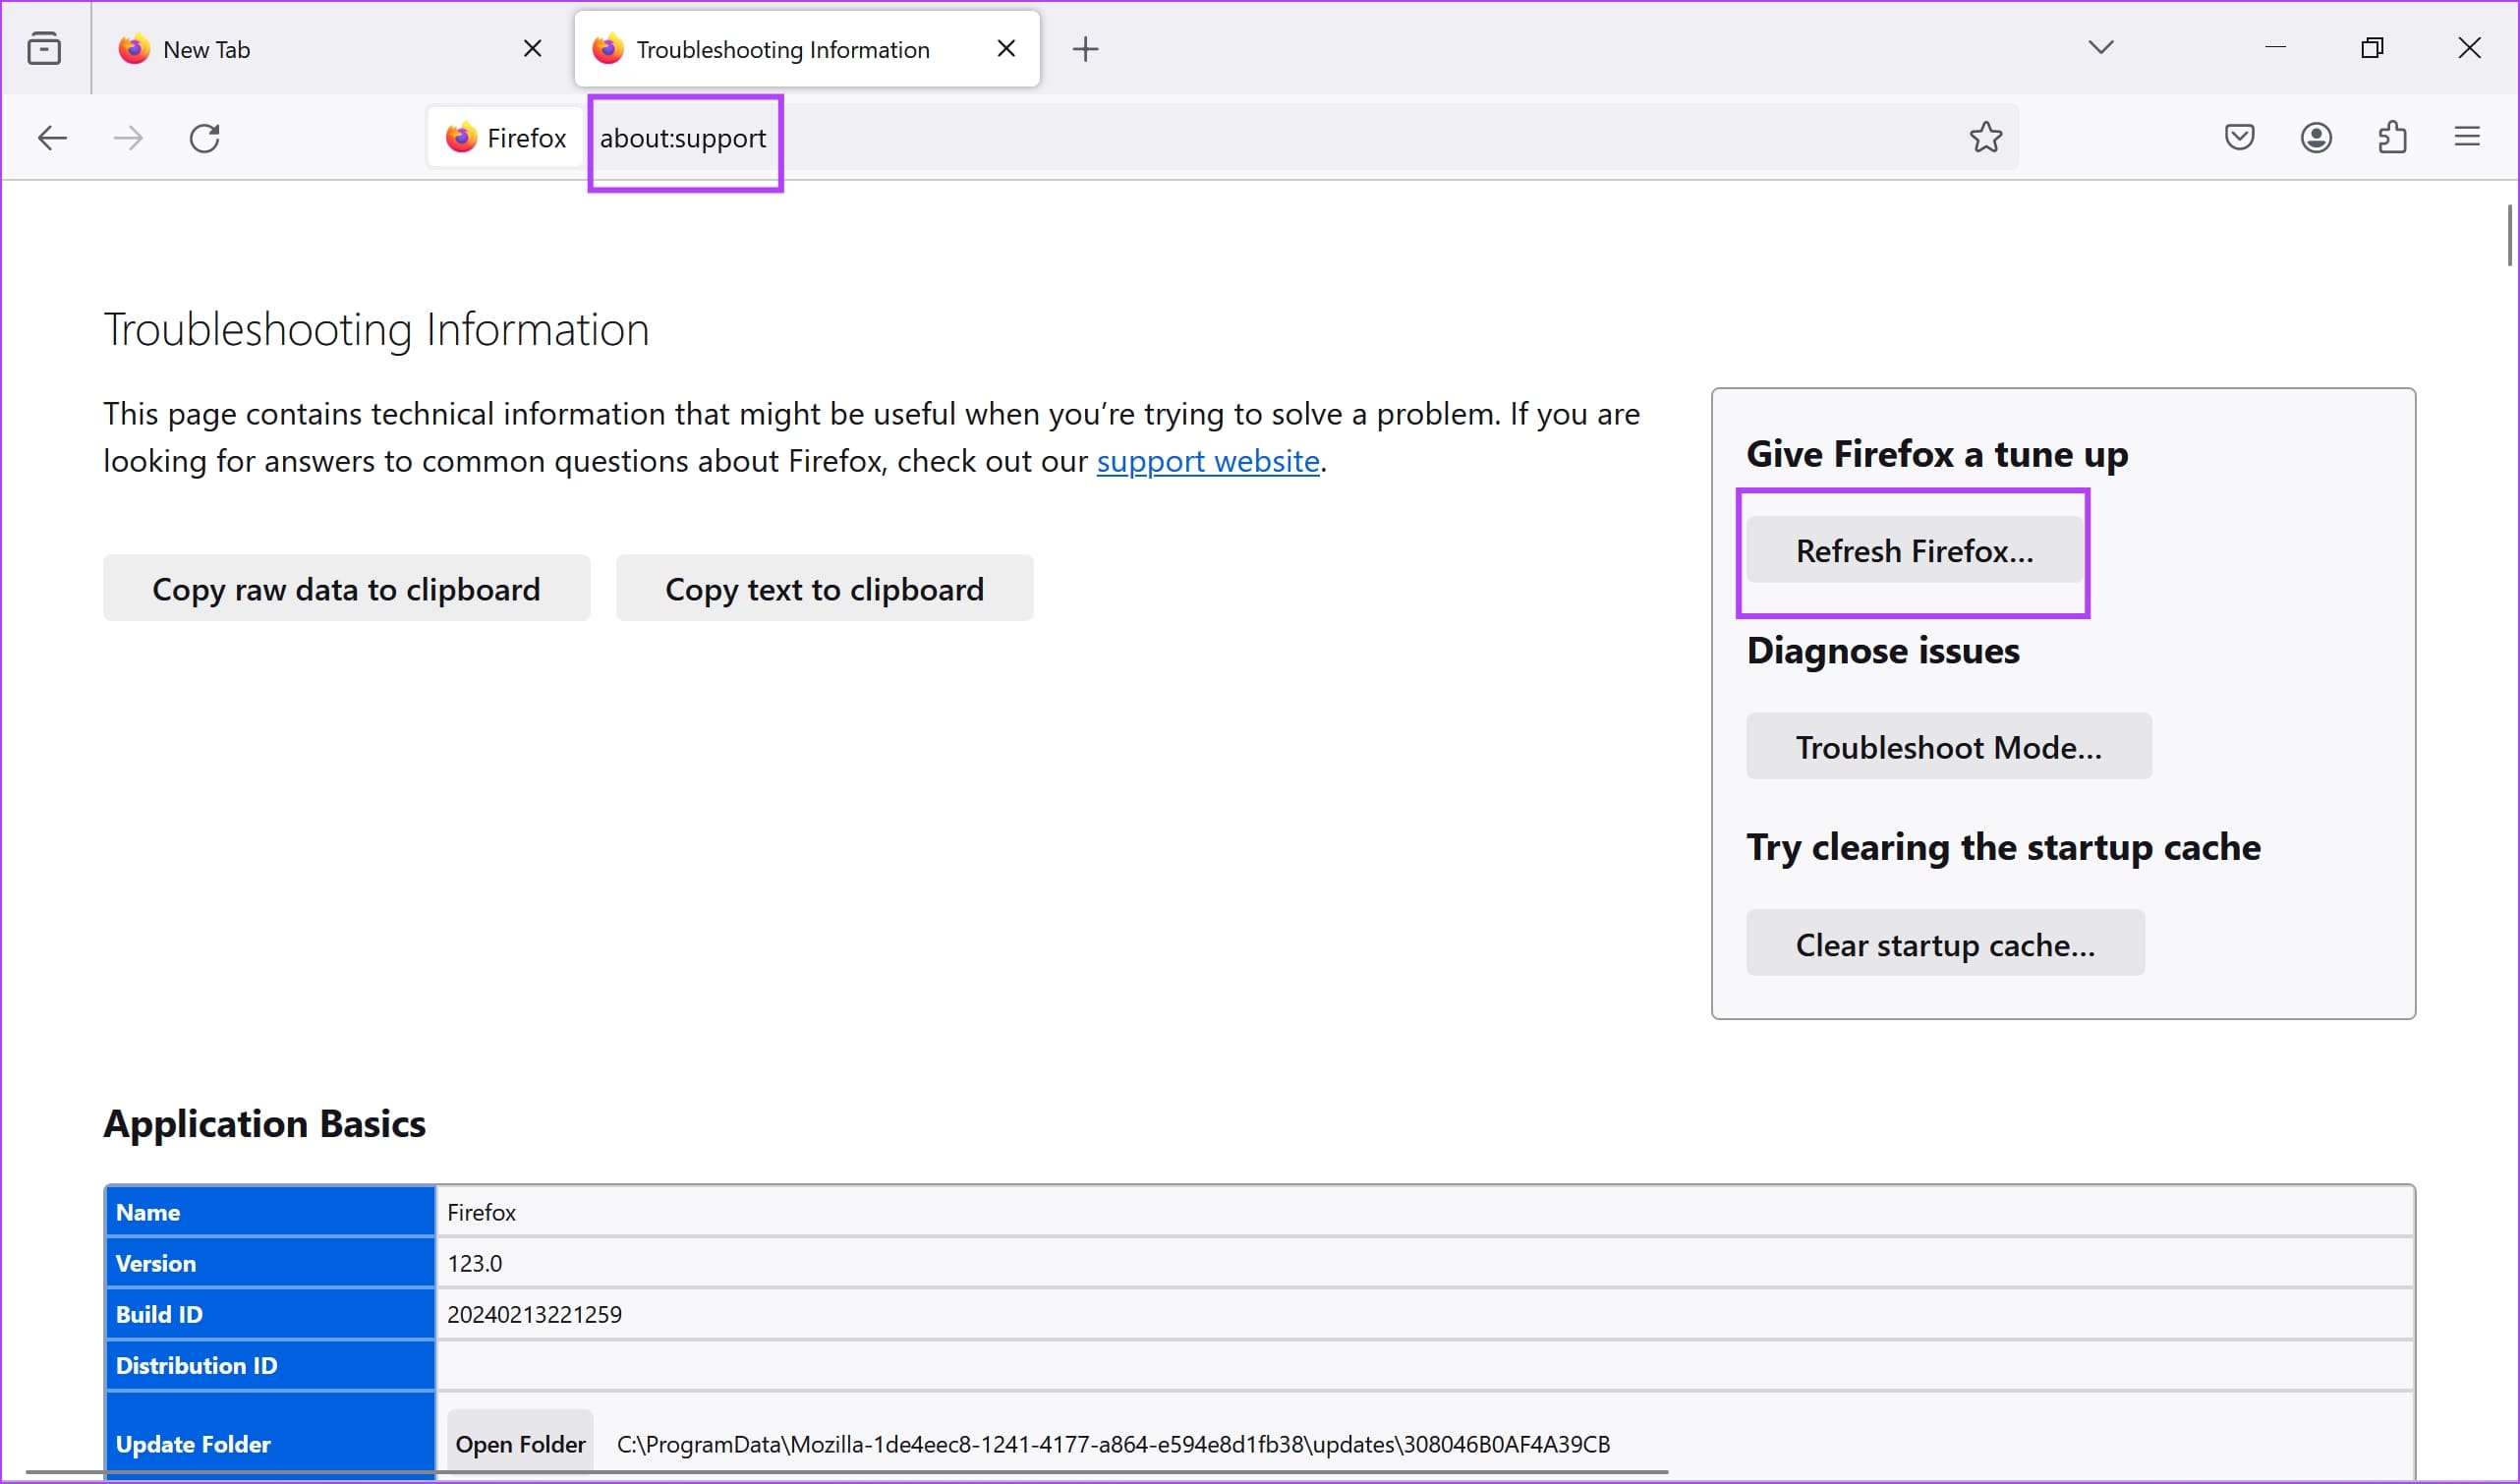Open the application hamburger menu
The height and width of the screenshot is (1484, 2520).
2468,137
